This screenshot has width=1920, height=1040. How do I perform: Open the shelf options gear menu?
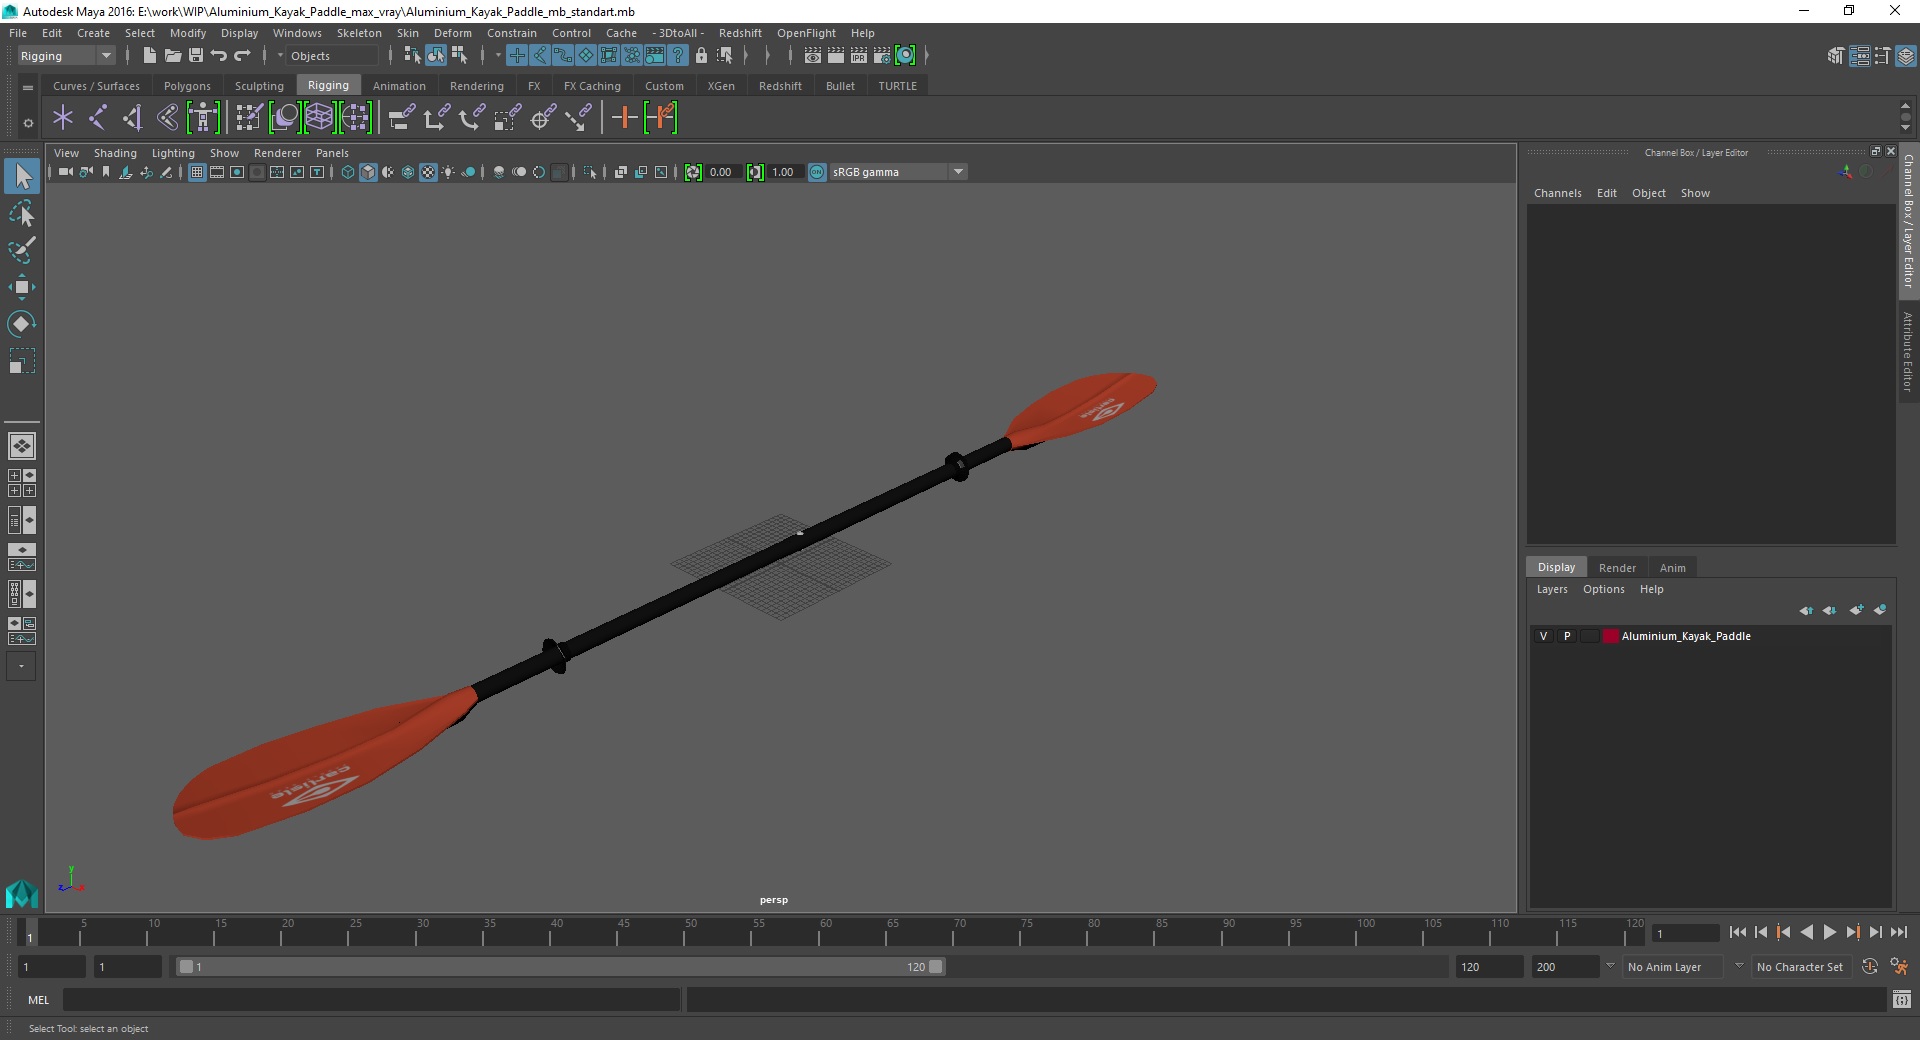point(28,123)
